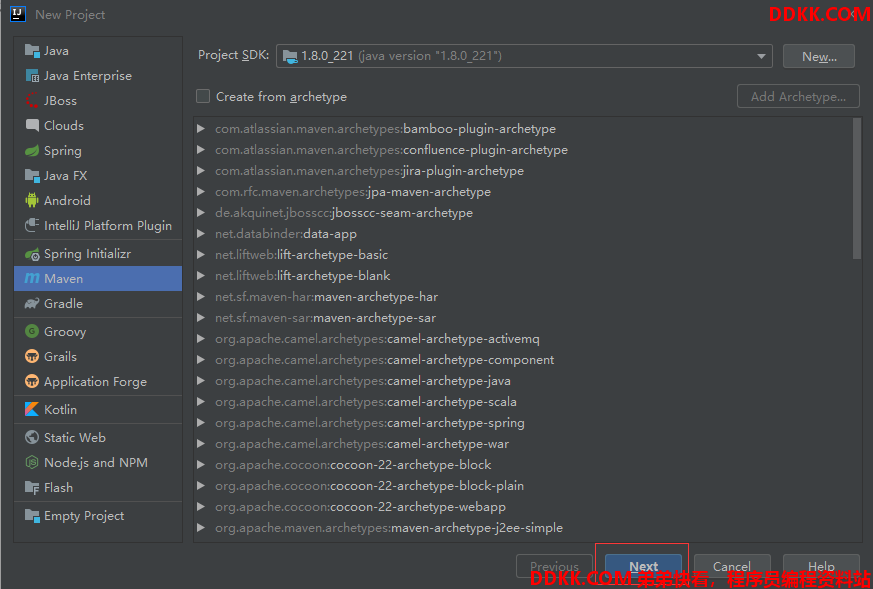Screen dimensions: 873x589
Task: Select the maven-archetype-sar row
Action: tap(523, 318)
